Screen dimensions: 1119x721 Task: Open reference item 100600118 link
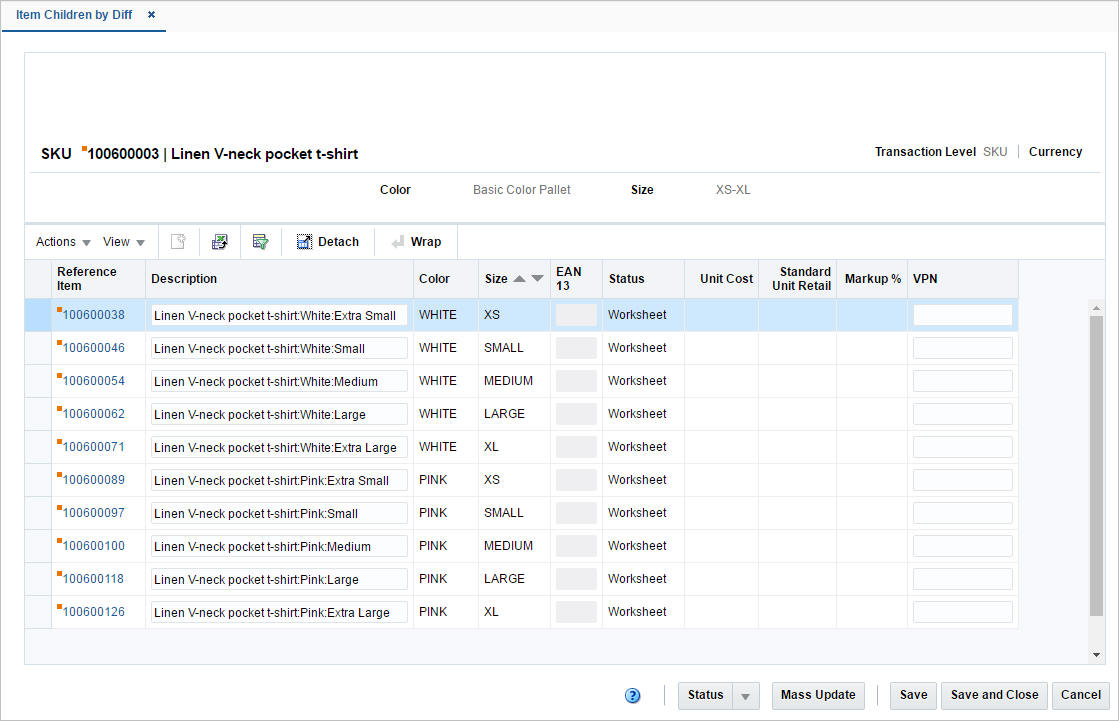[x=93, y=578]
